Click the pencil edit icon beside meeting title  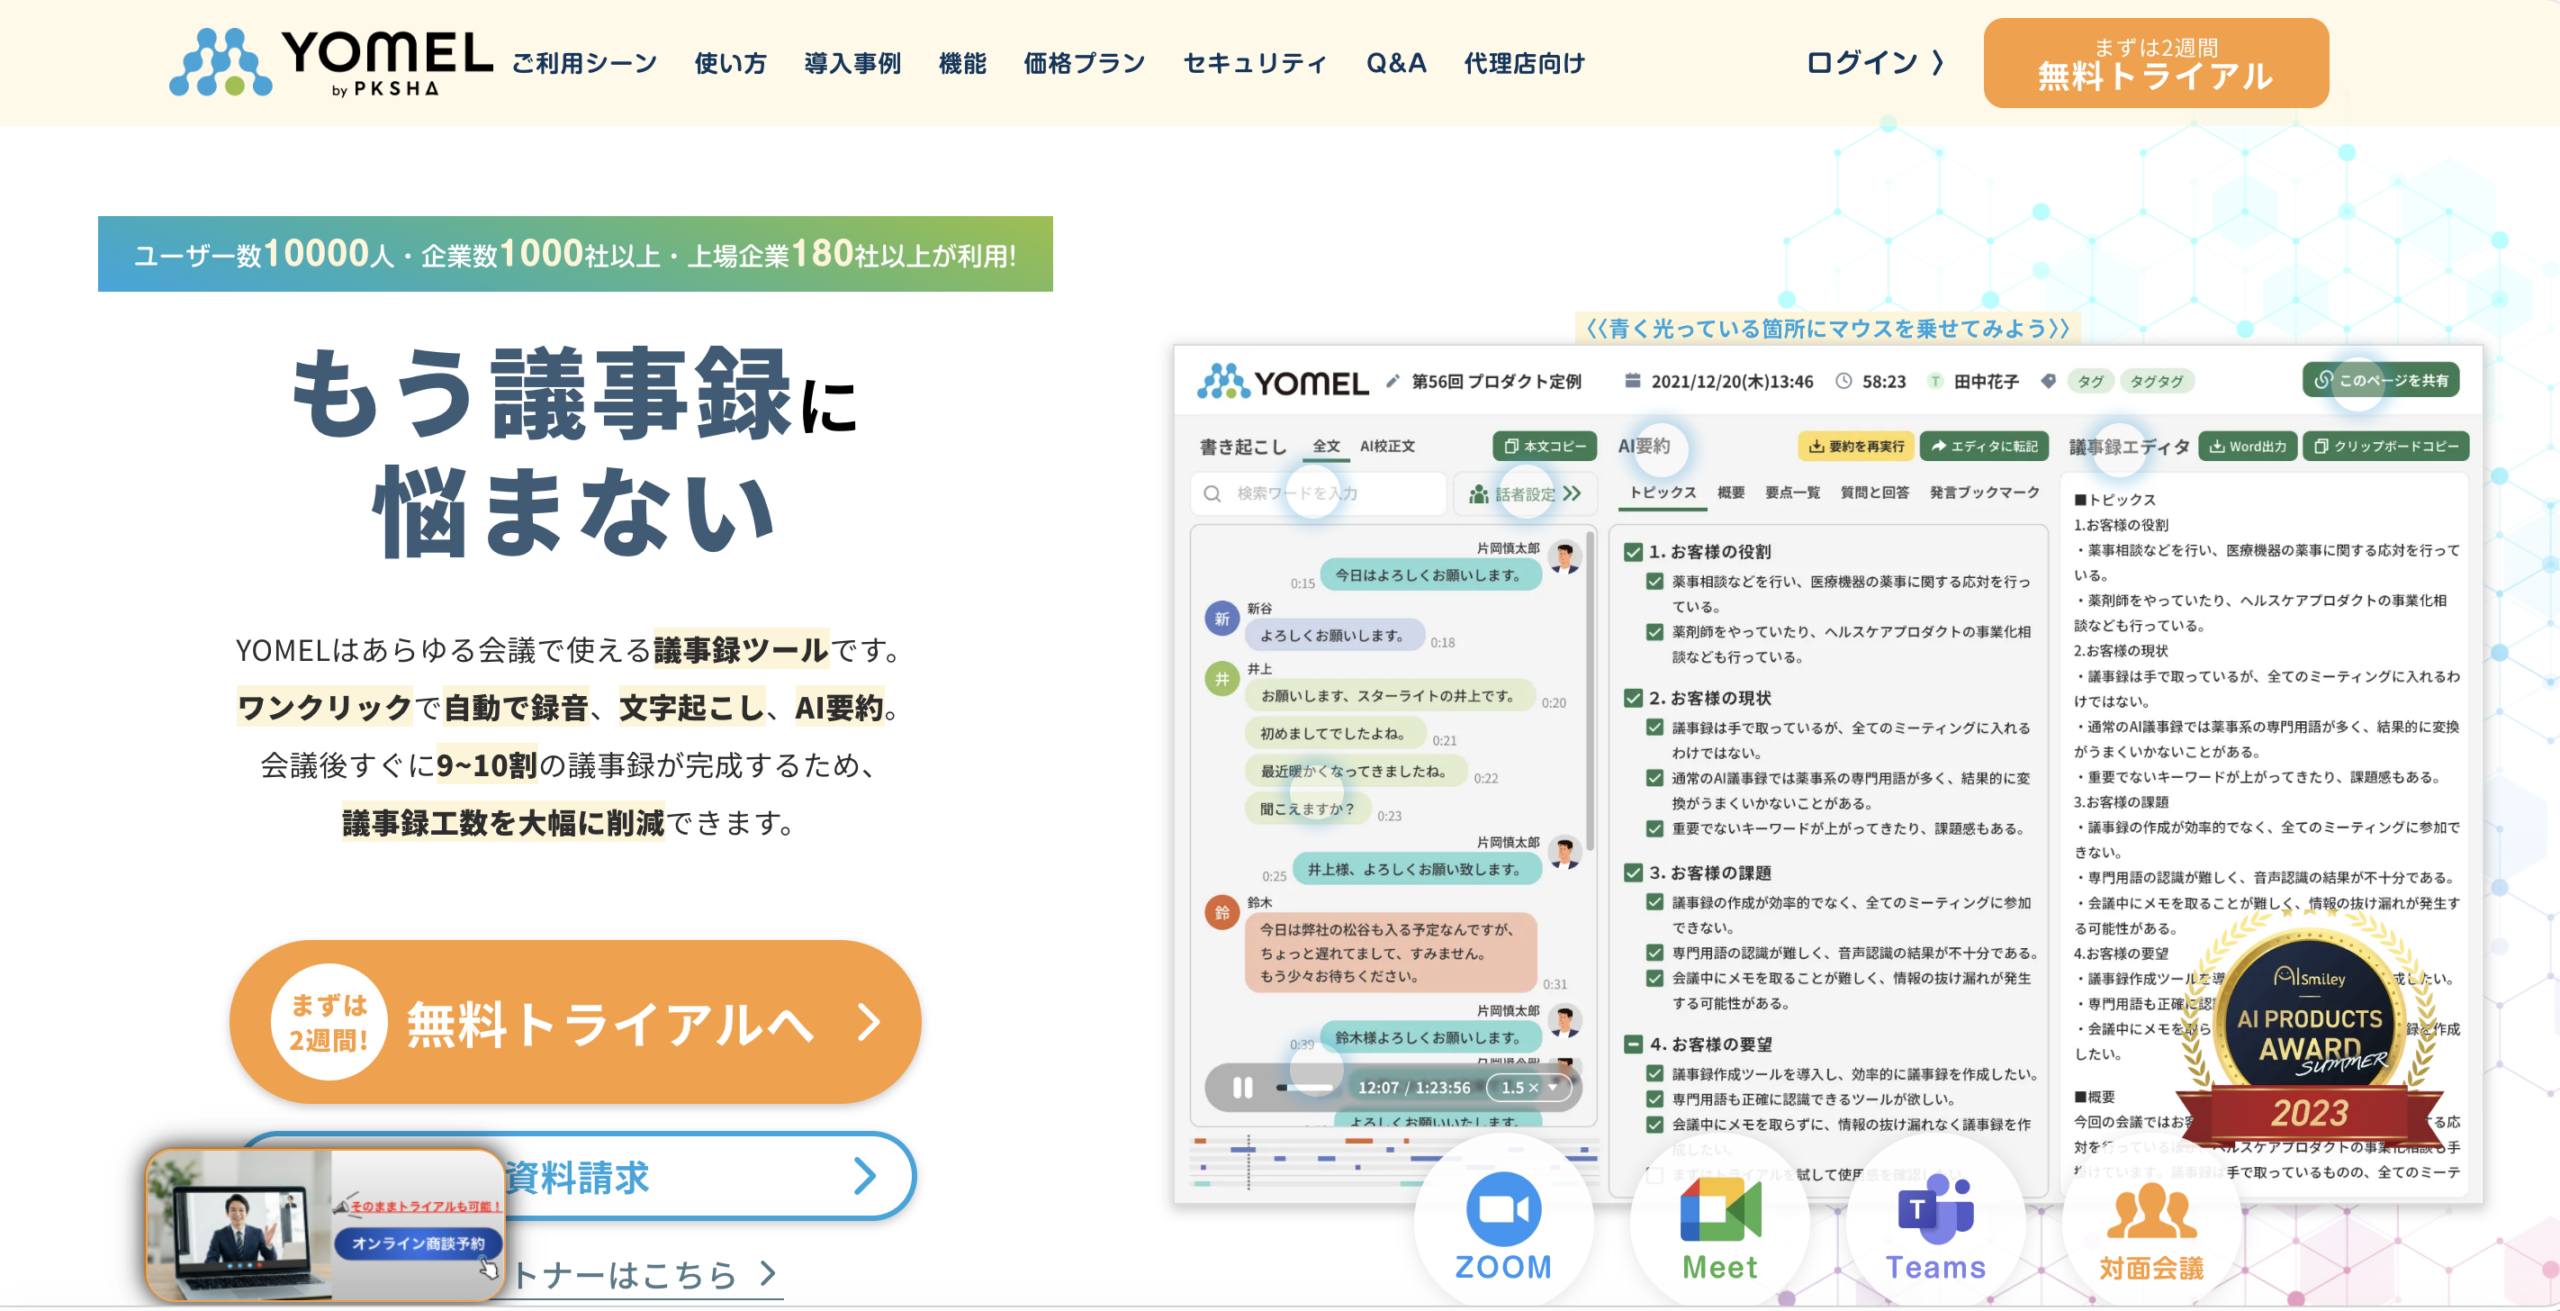pos(1392,381)
